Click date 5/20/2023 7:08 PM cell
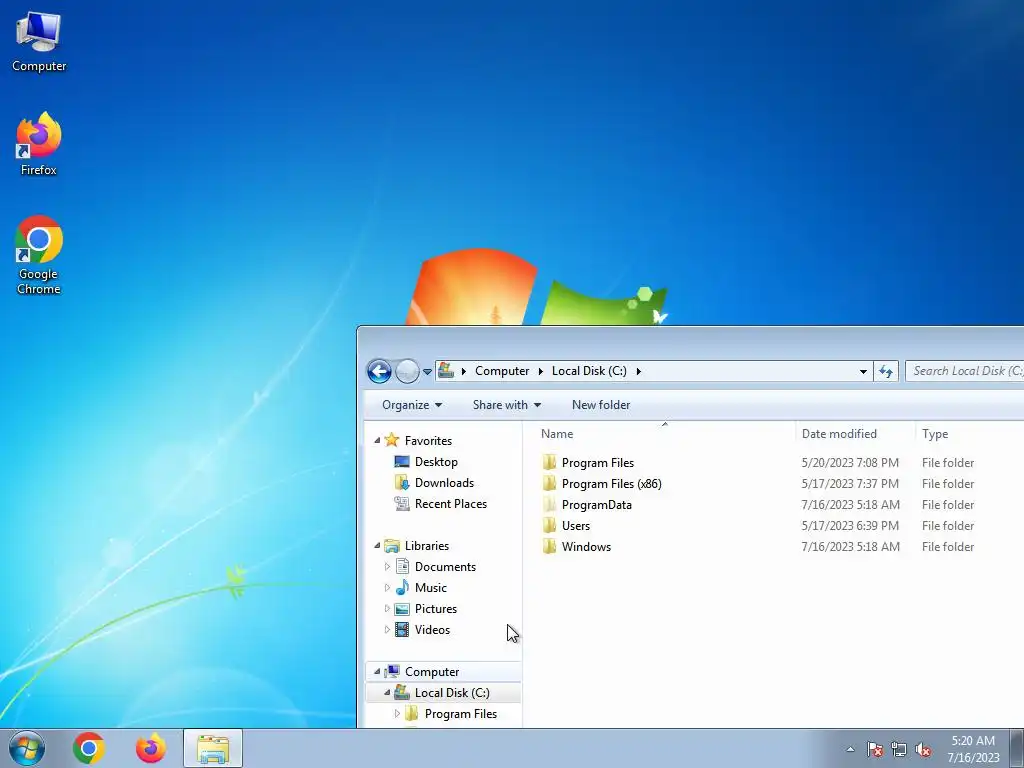Screen dimensions: 1024x768 pos(850,462)
